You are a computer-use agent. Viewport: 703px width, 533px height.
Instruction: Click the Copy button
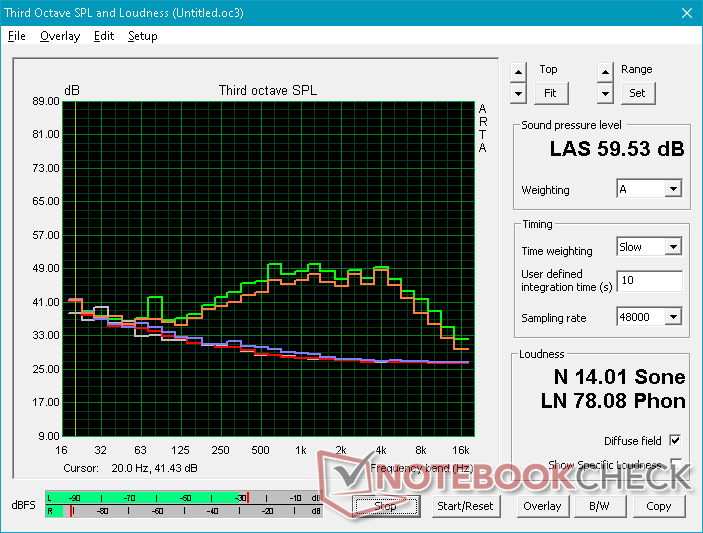pyautogui.click(x=659, y=506)
